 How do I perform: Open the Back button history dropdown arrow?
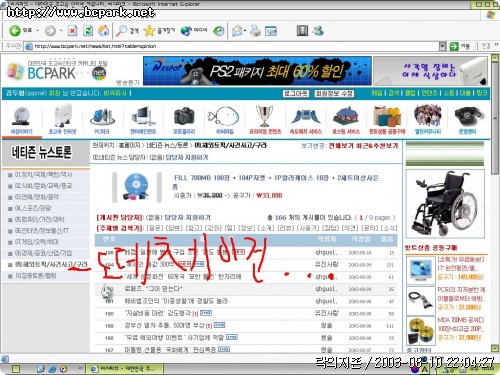click(37, 31)
